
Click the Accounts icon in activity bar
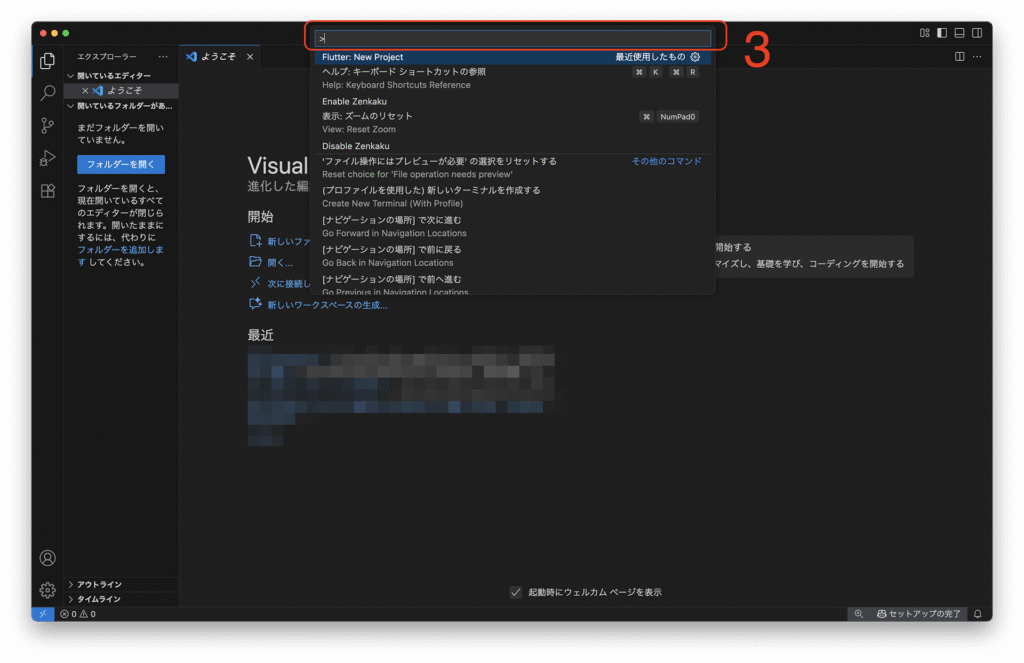coord(46,557)
